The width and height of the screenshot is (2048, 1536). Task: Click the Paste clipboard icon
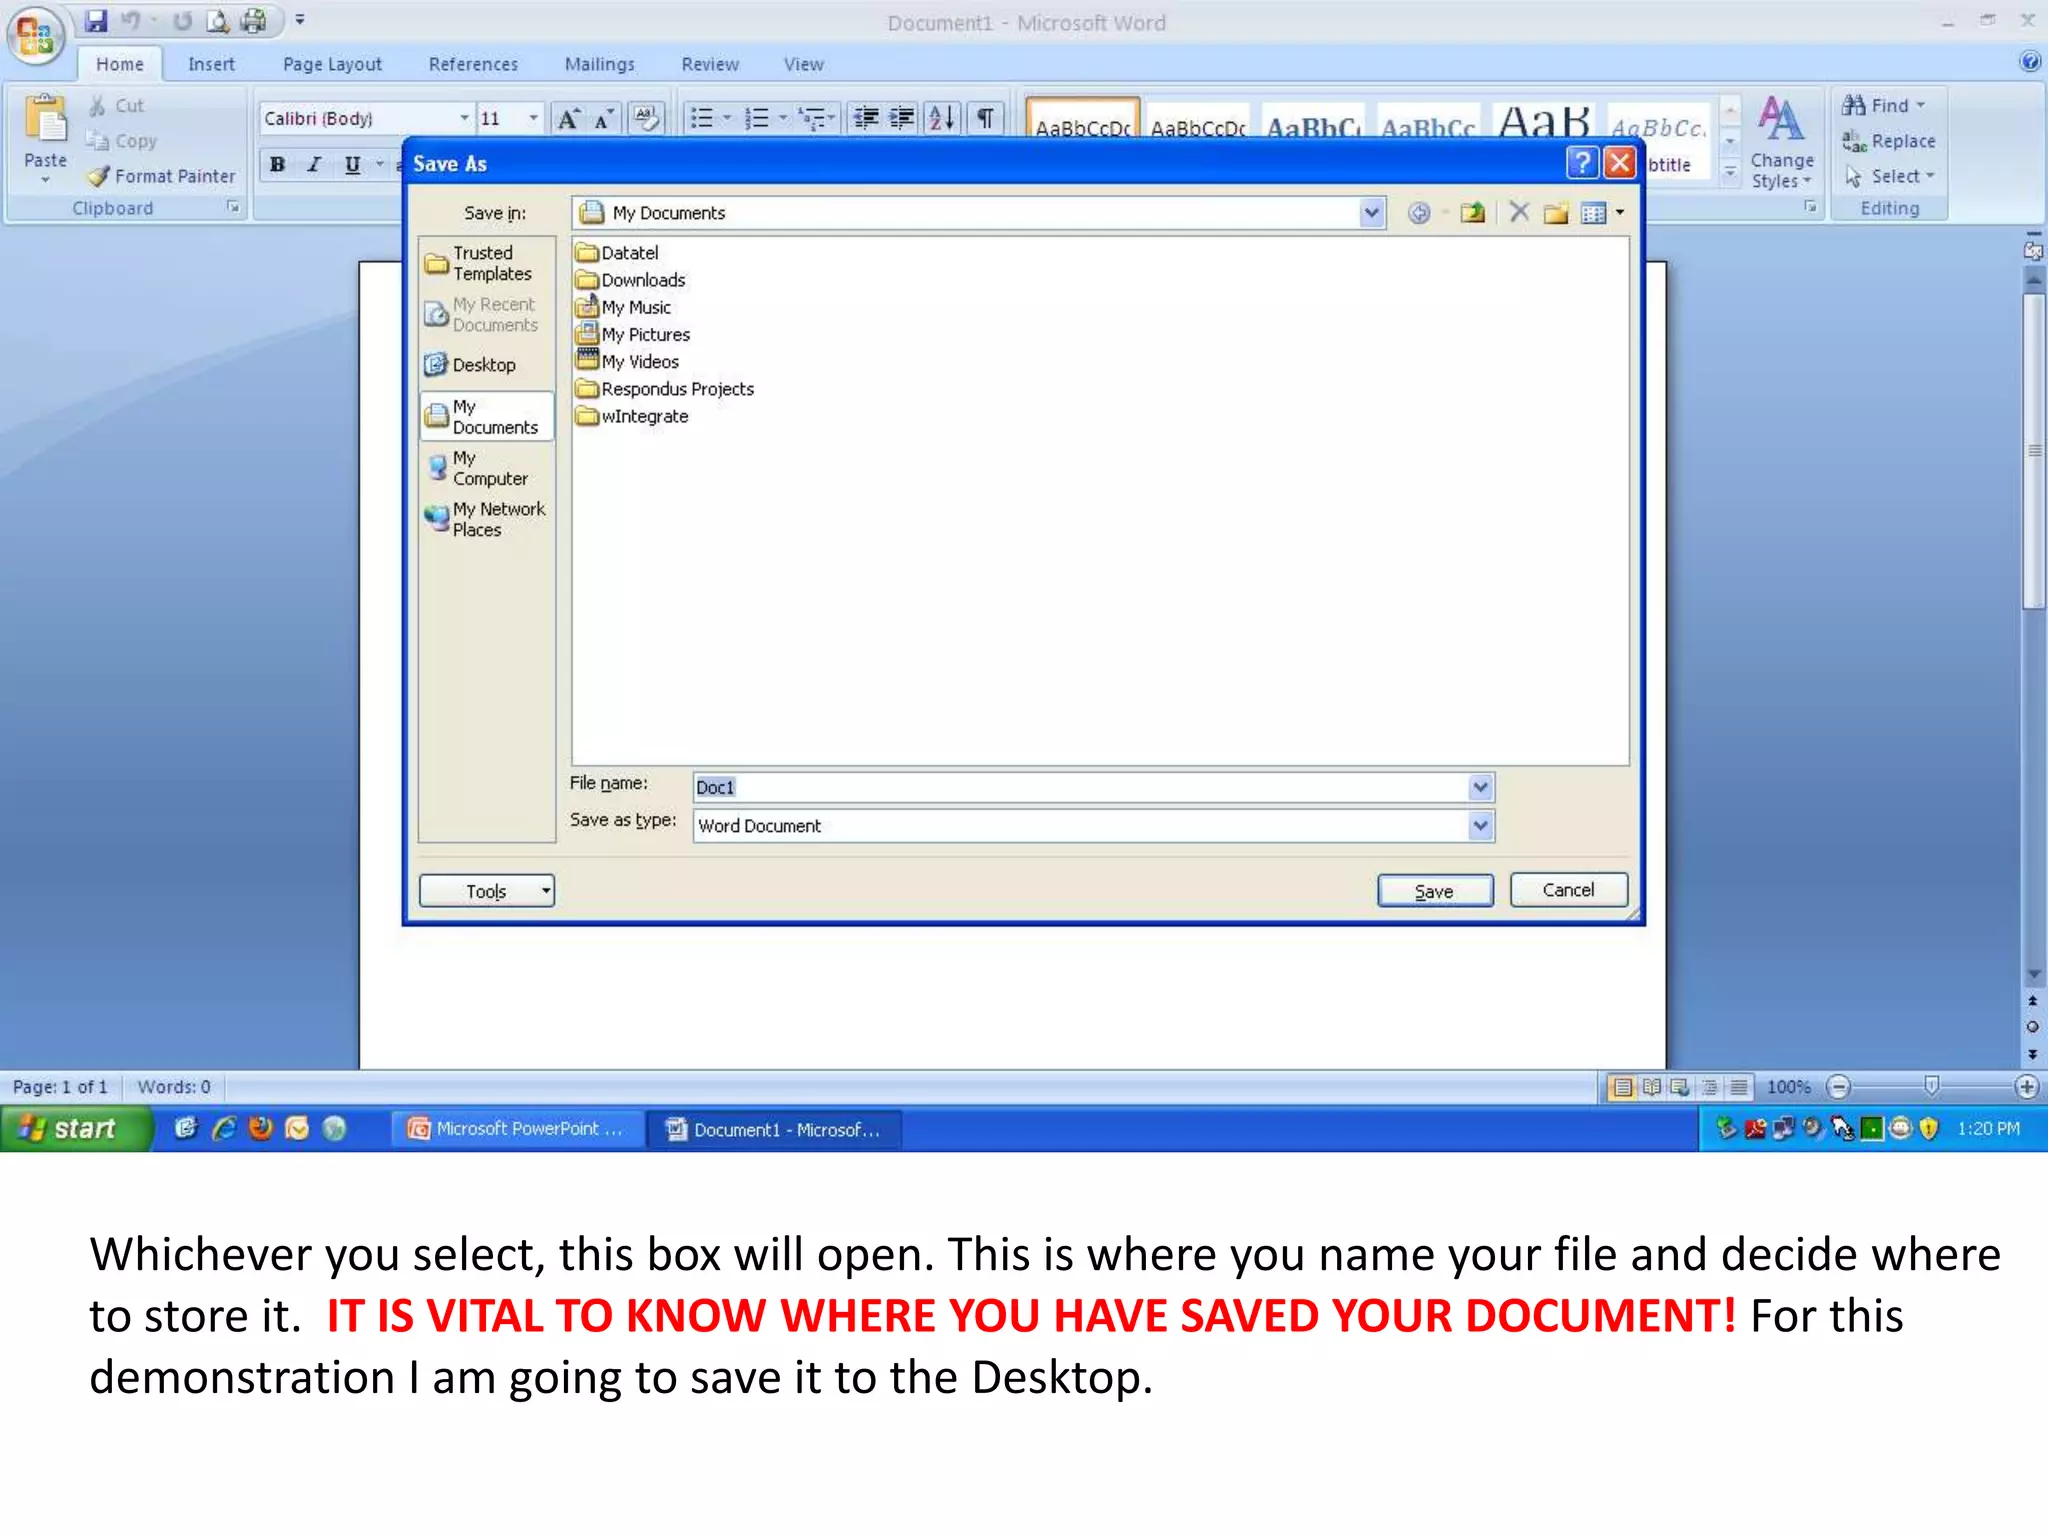tap(46, 120)
